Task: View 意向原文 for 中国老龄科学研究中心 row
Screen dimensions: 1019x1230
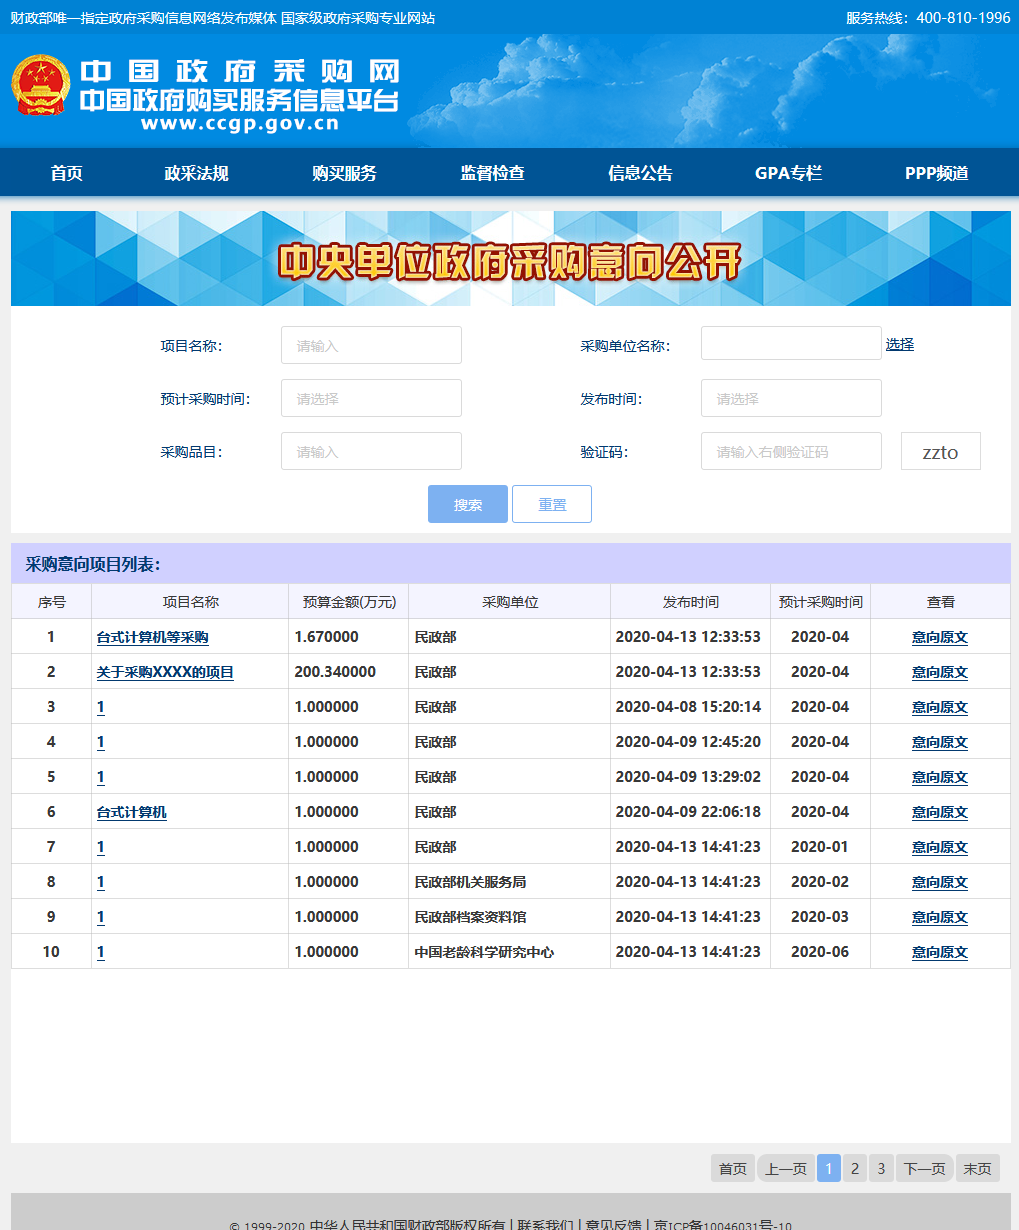Action: (x=938, y=951)
